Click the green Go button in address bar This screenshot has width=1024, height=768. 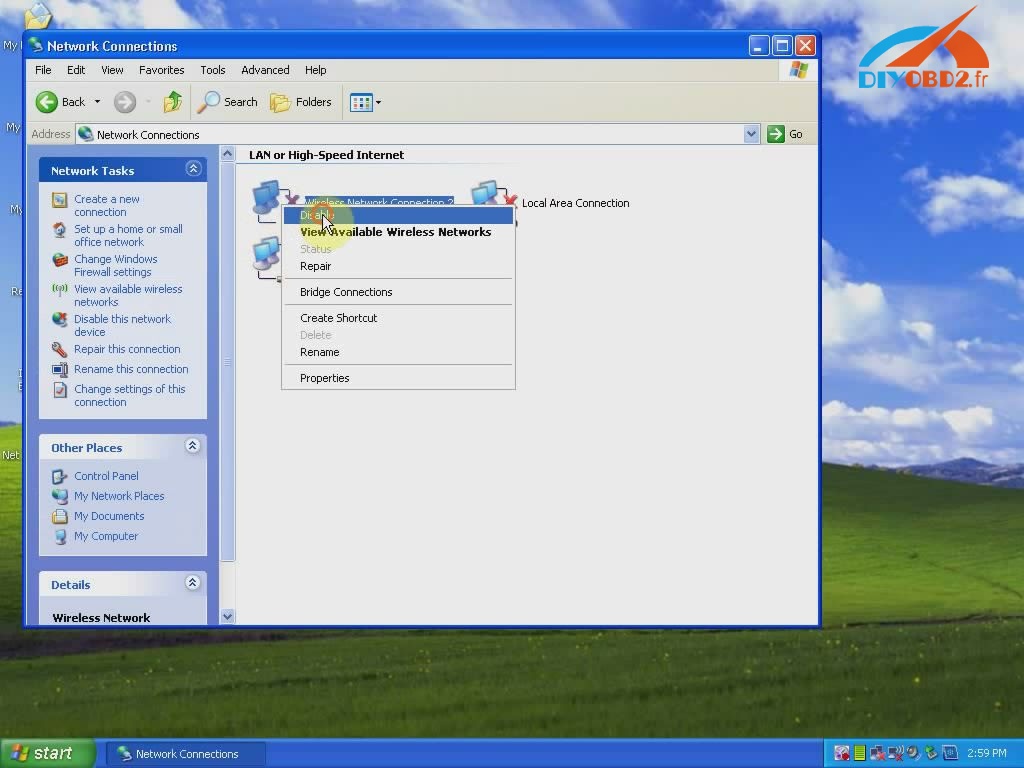776,133
